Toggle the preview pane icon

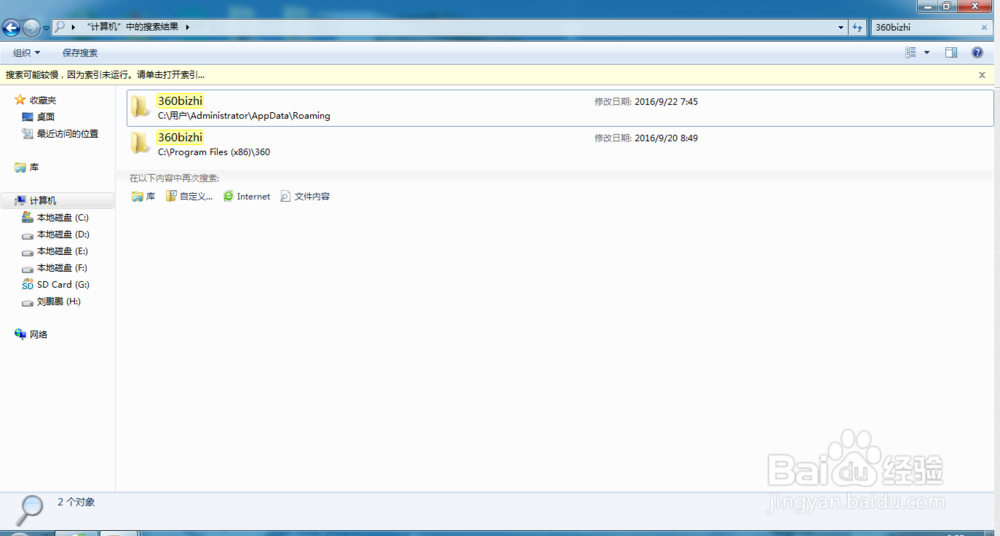(951, 52)
